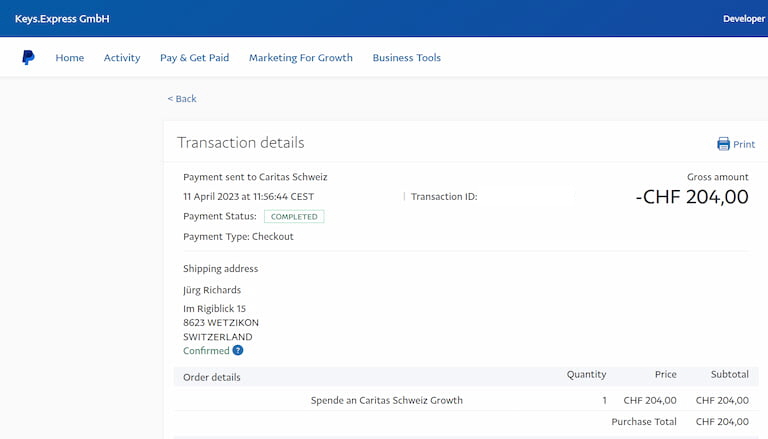Open the help icon beside Confirmed
The image size is (768, 439).
238,351
